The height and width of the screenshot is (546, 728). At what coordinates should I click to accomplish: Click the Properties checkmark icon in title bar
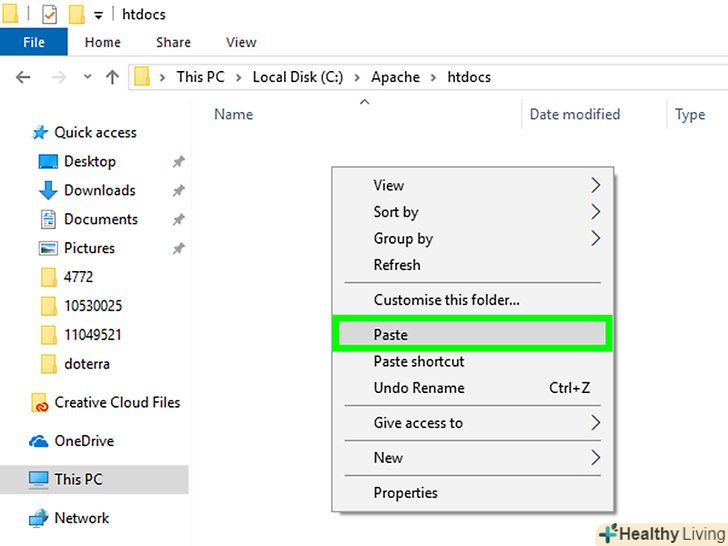49,14
